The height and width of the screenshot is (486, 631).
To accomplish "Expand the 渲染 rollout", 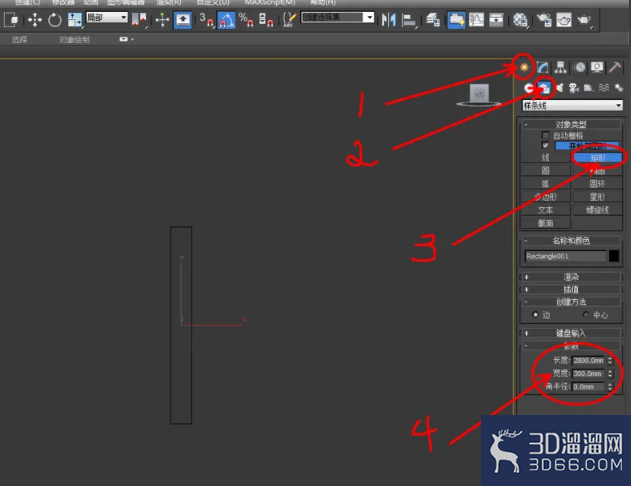I will (571, 277).
